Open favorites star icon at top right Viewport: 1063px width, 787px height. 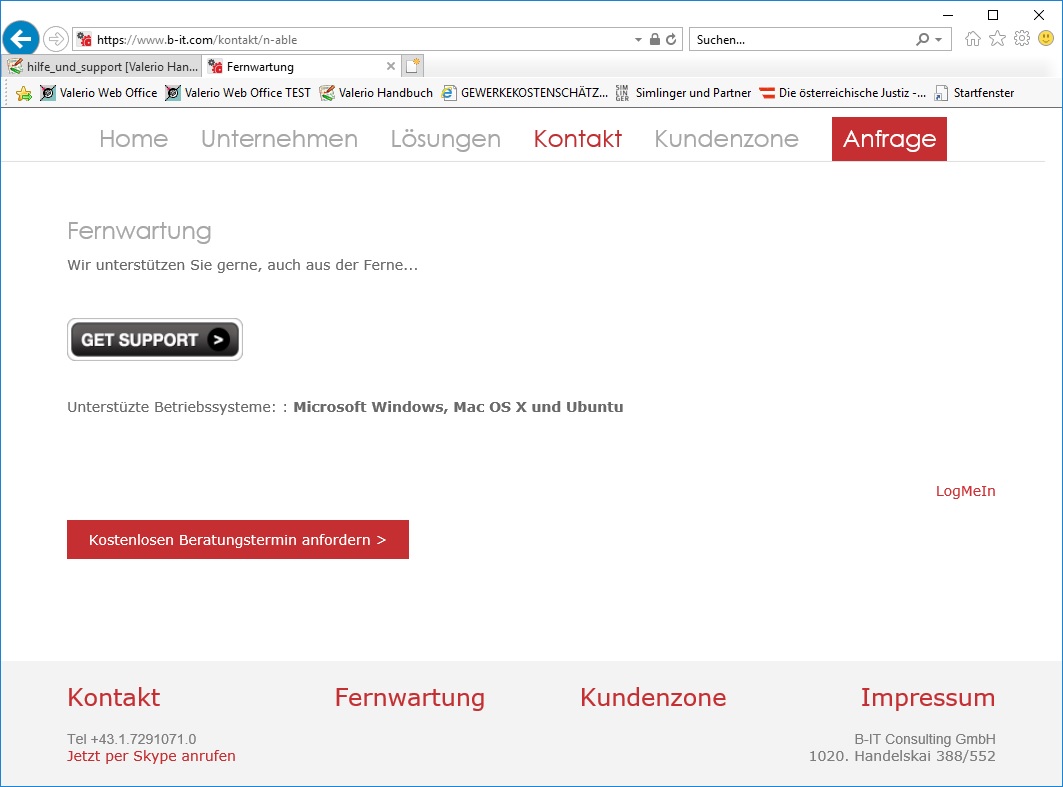(x=997, y=39)
